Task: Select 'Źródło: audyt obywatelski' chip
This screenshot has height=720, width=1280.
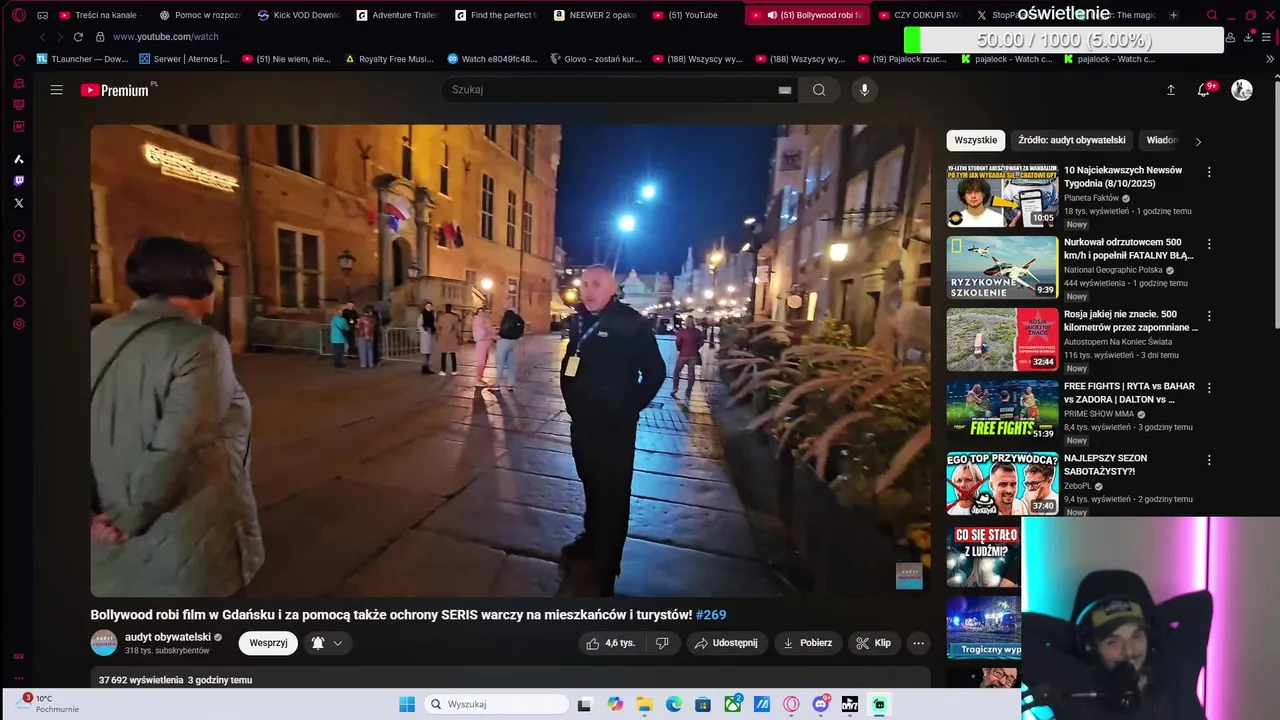Action: pyautogui.click(x=1072, y=140)
